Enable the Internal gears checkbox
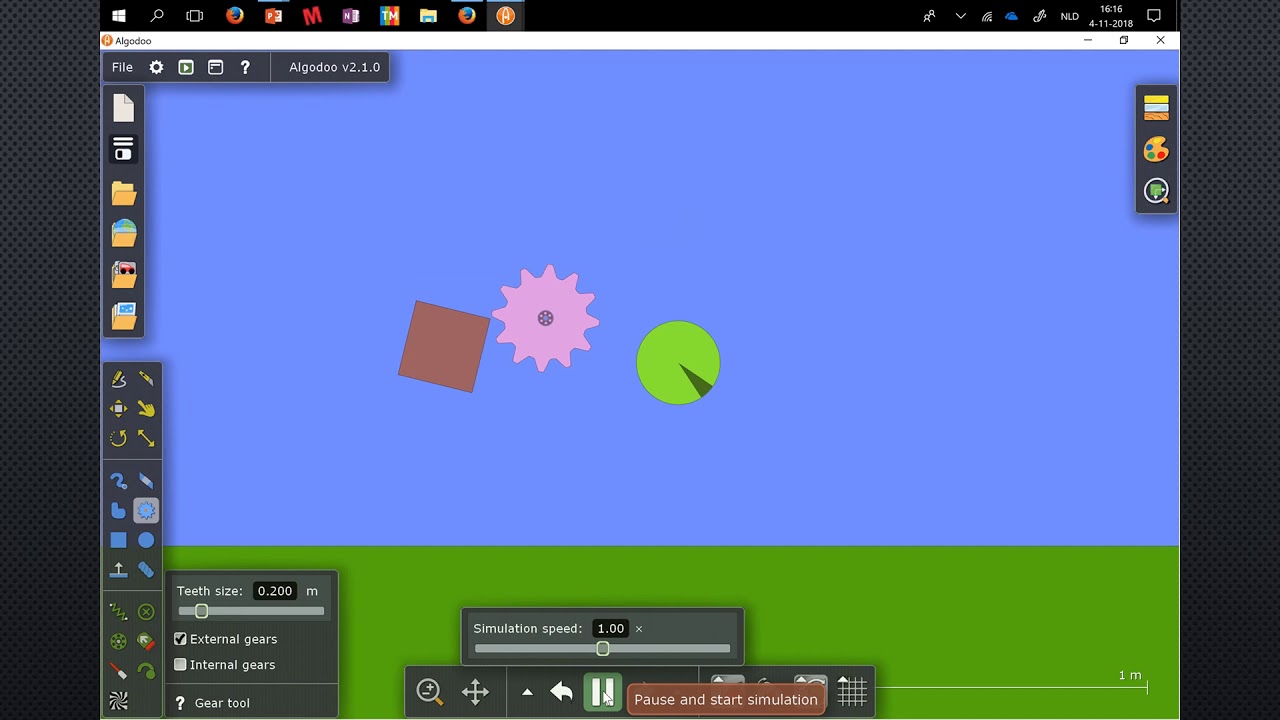 (x=180, y=665)
